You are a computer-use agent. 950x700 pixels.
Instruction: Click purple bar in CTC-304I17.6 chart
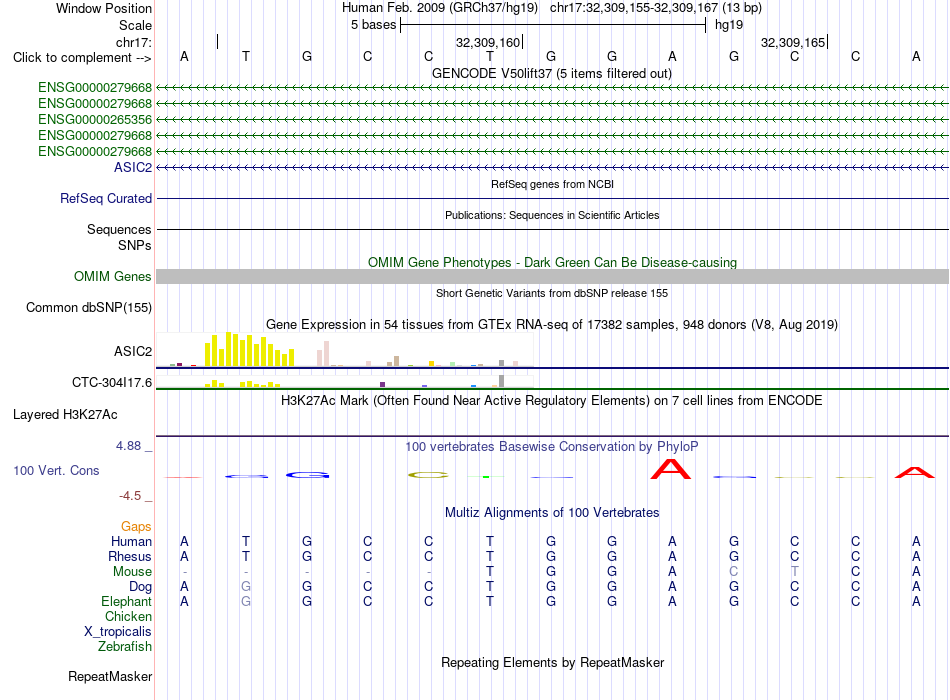(382, 385)
